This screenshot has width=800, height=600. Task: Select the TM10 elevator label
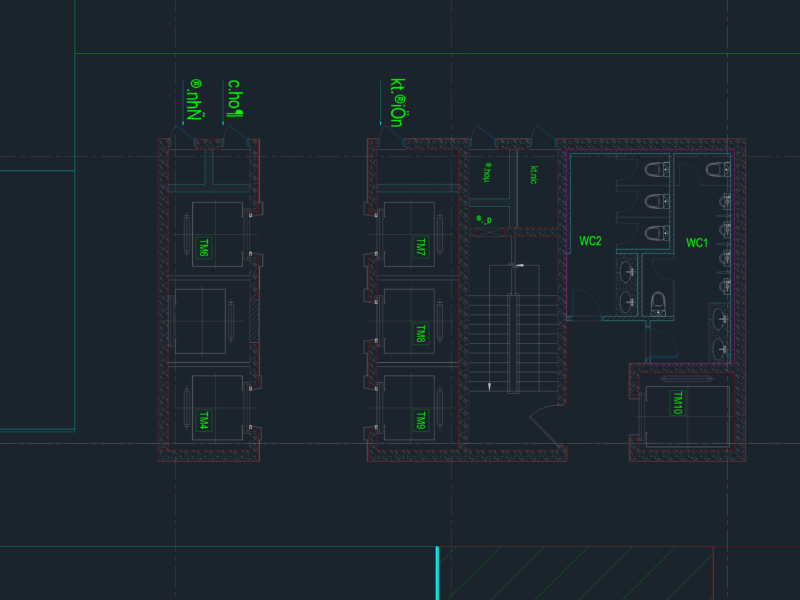pos(677,403)
